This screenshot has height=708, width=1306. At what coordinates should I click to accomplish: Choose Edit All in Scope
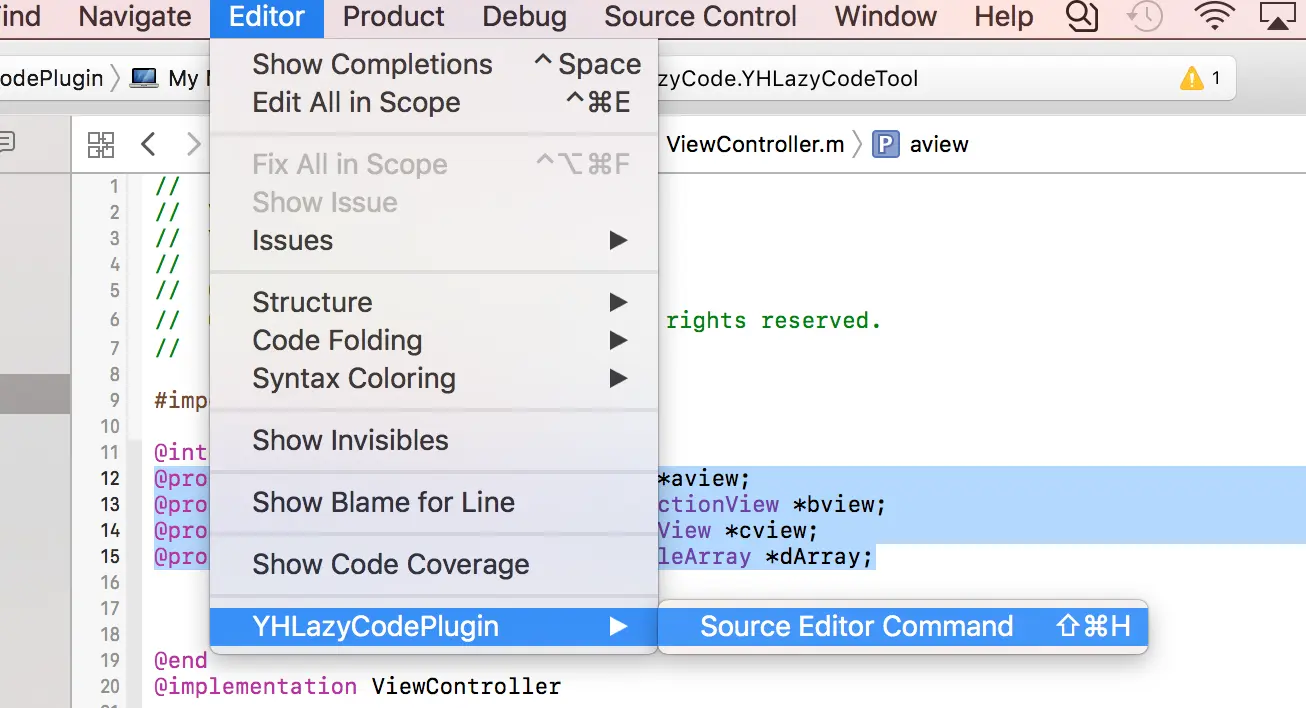434,102
